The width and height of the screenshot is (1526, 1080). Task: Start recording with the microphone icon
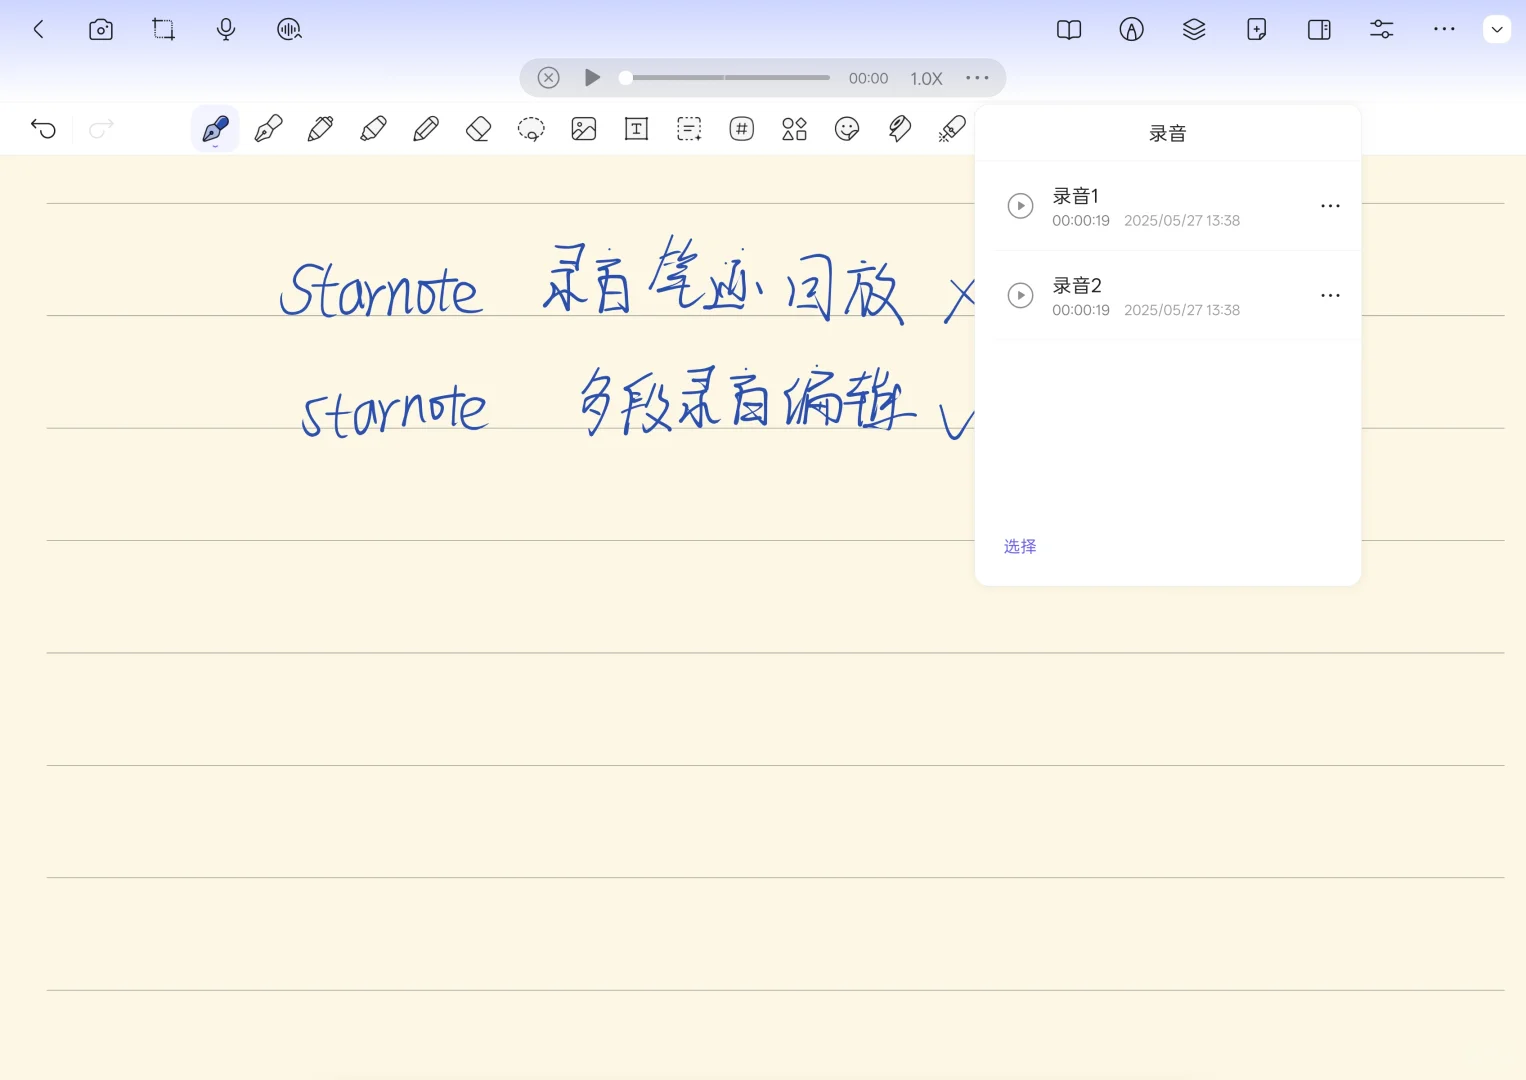[x=226, y=30]
